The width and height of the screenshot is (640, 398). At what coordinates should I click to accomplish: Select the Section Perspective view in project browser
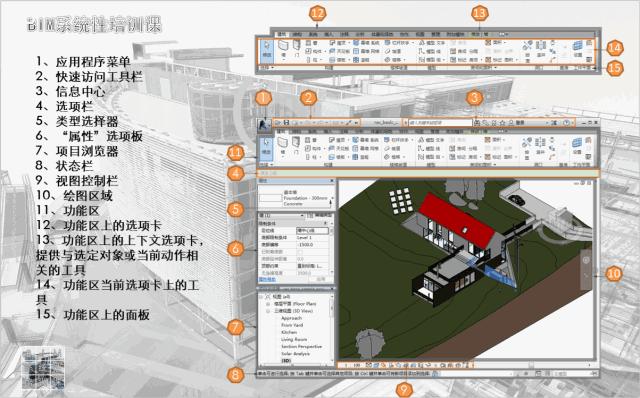[x=302, y=347]
